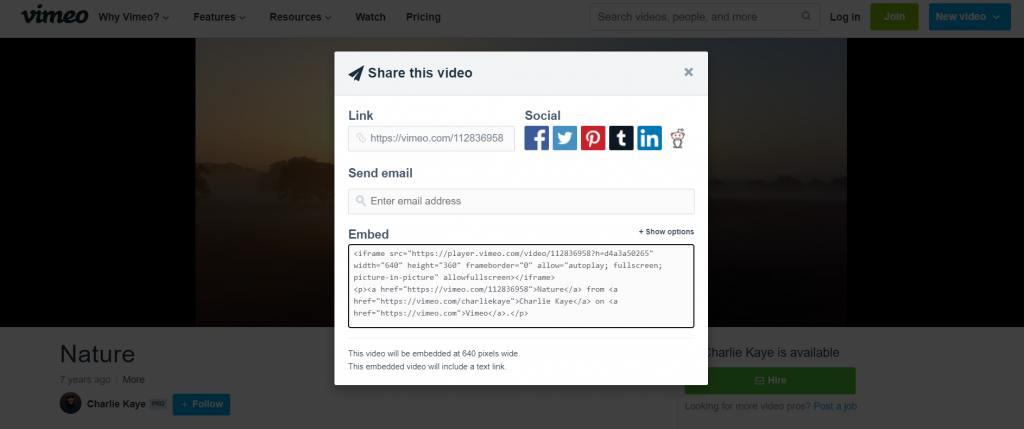Open the Post a job link
The height and width of the screenshot is (429, 1024).
(835, 406)
